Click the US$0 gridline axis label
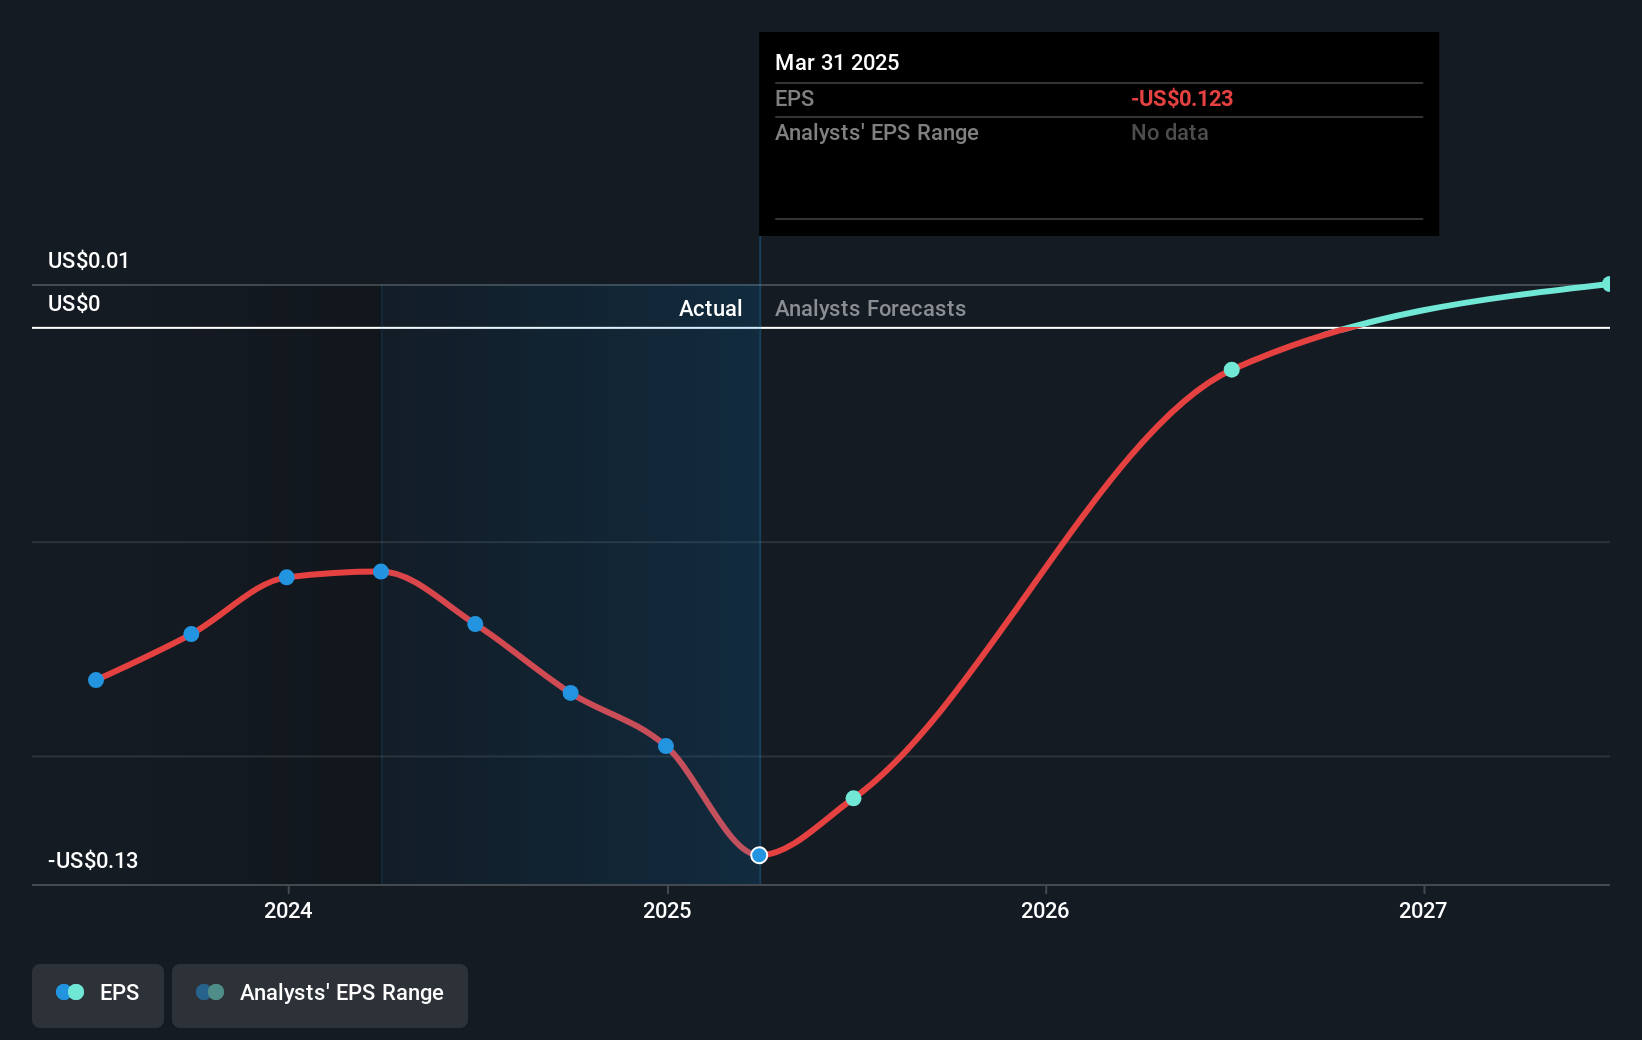Image resolution: width=1642 pixels, height=1040 pixels. tap(73, 303)
